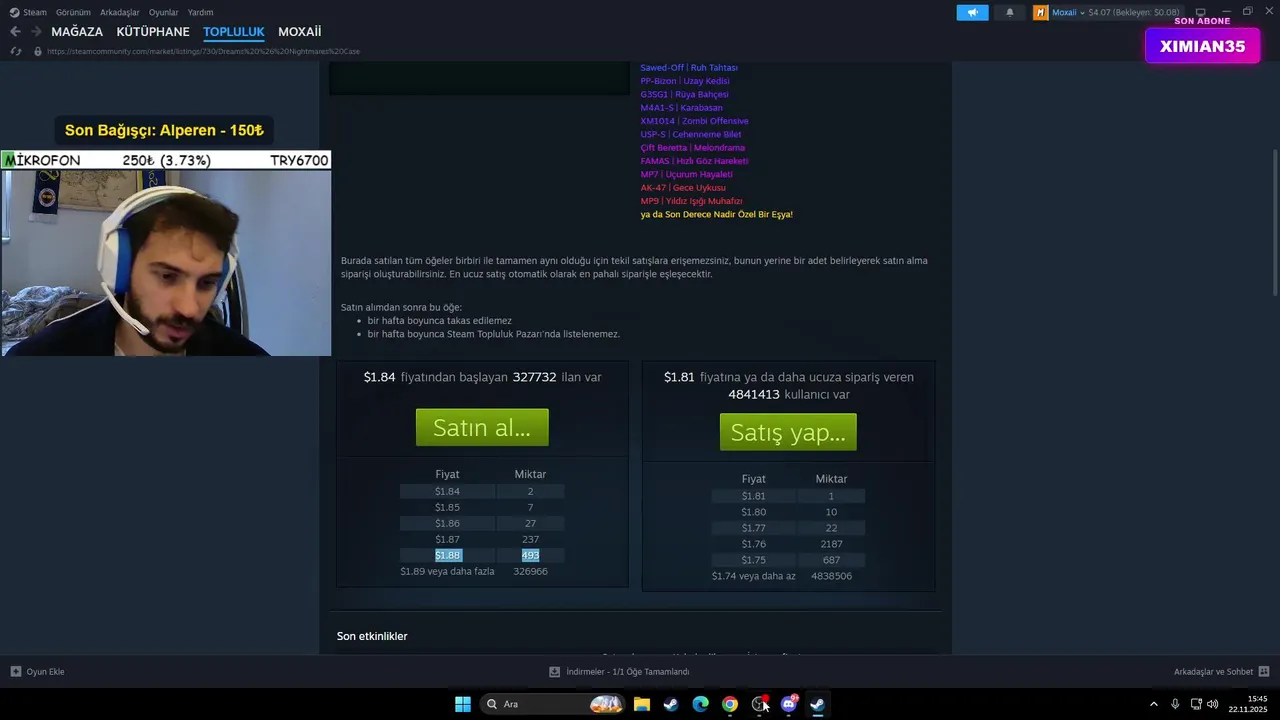Open USP-S | Cehenneme Bilet link

(x=691, y=134)
